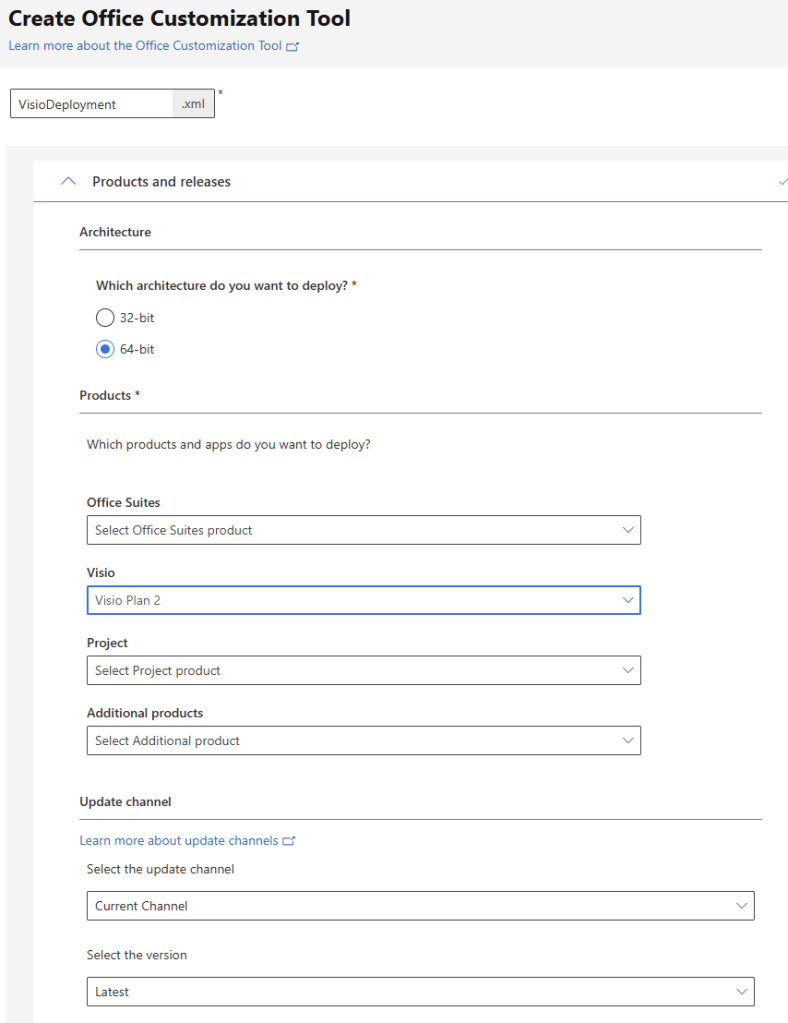Select the 32-bit radio button
This screenshot has width=788, height=1023.
[x=104, y=317]
